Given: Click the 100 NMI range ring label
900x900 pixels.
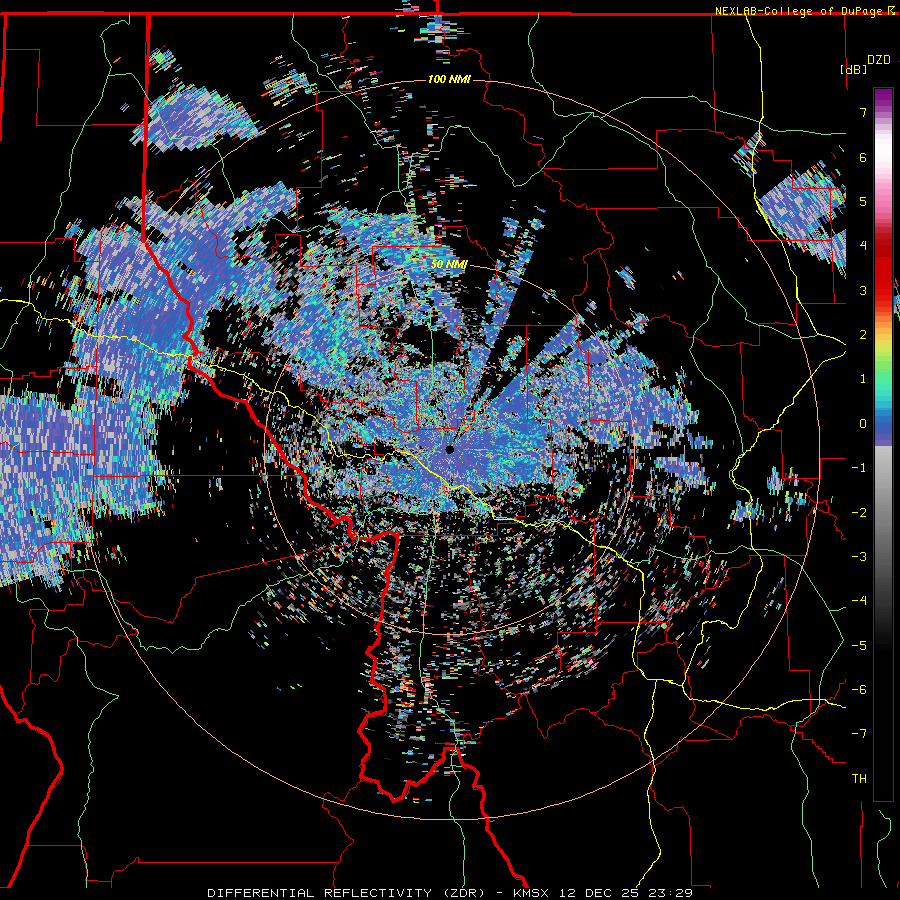Looking at the screenshot, I should coord(449,79).
